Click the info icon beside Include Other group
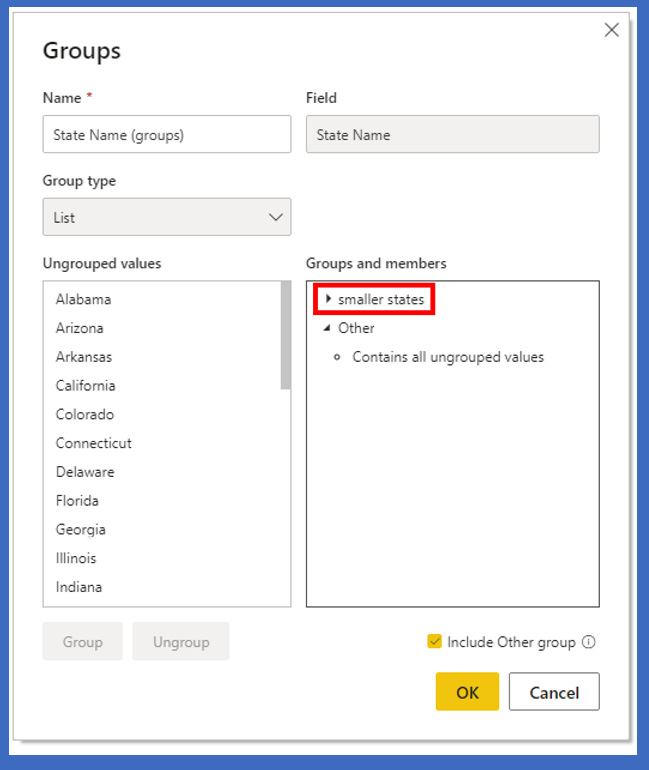 (588, 642)
